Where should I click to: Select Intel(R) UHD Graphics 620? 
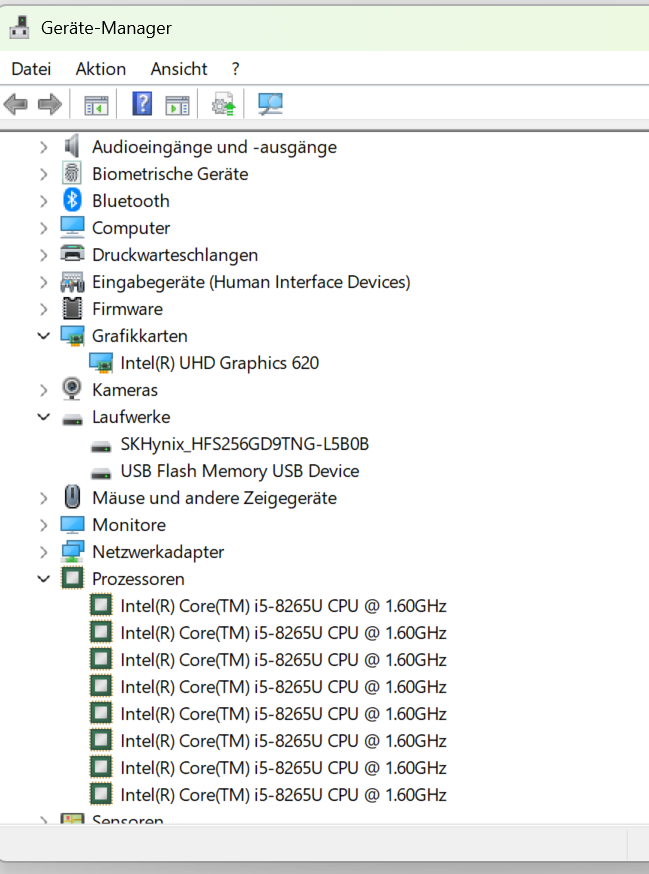click(x=220, y=363)
